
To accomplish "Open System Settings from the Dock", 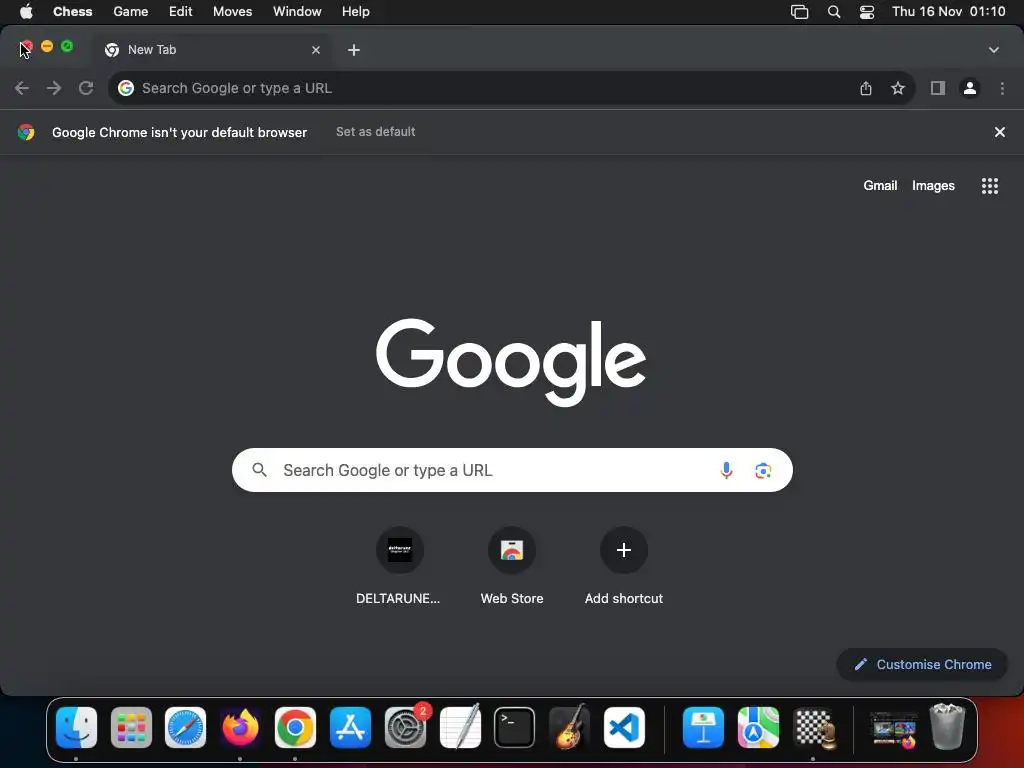I will pyautogui.click(x=405, y=728).
